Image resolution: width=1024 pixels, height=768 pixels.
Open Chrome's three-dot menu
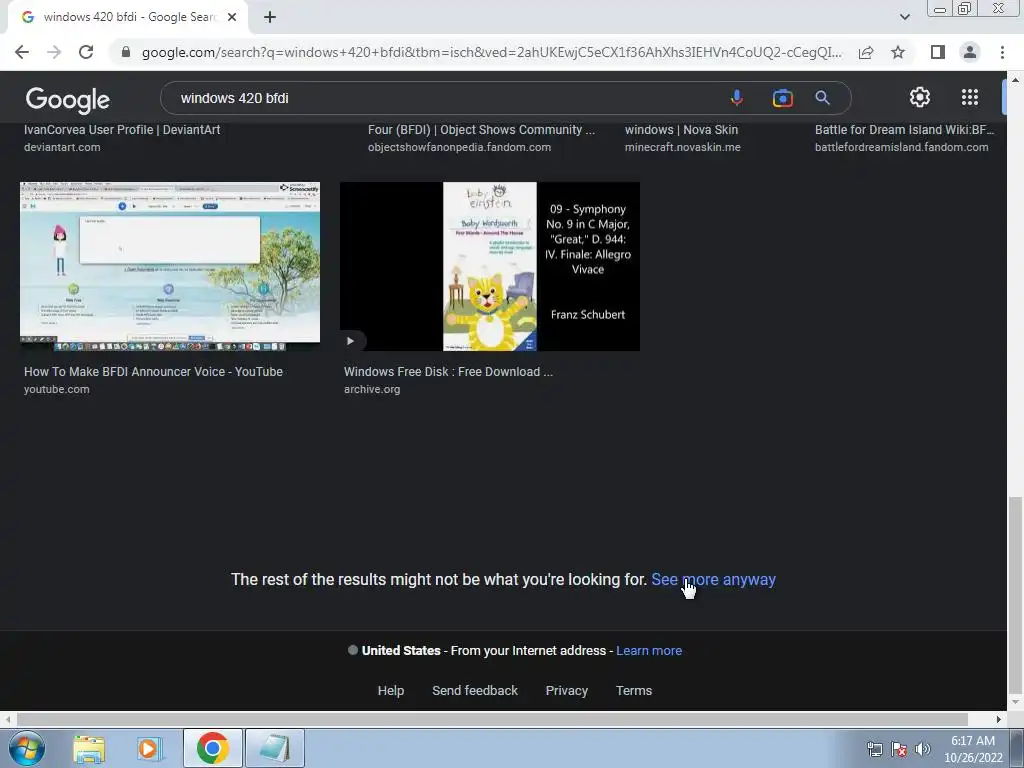1002,52
